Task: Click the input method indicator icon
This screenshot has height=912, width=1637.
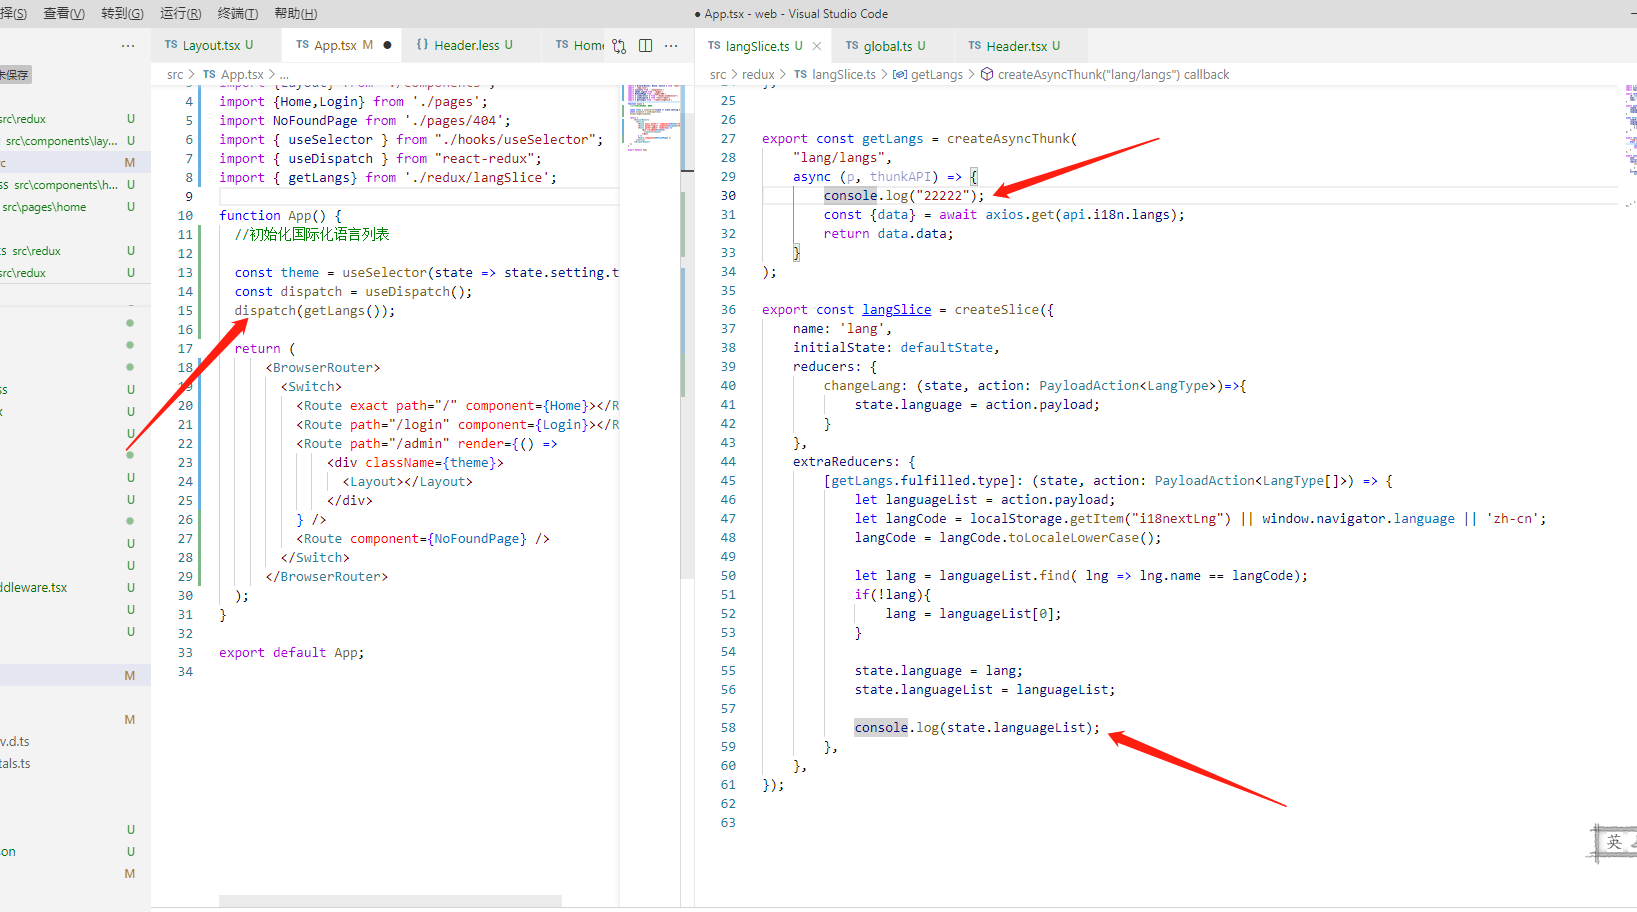Action: (x=1614, y=842)
